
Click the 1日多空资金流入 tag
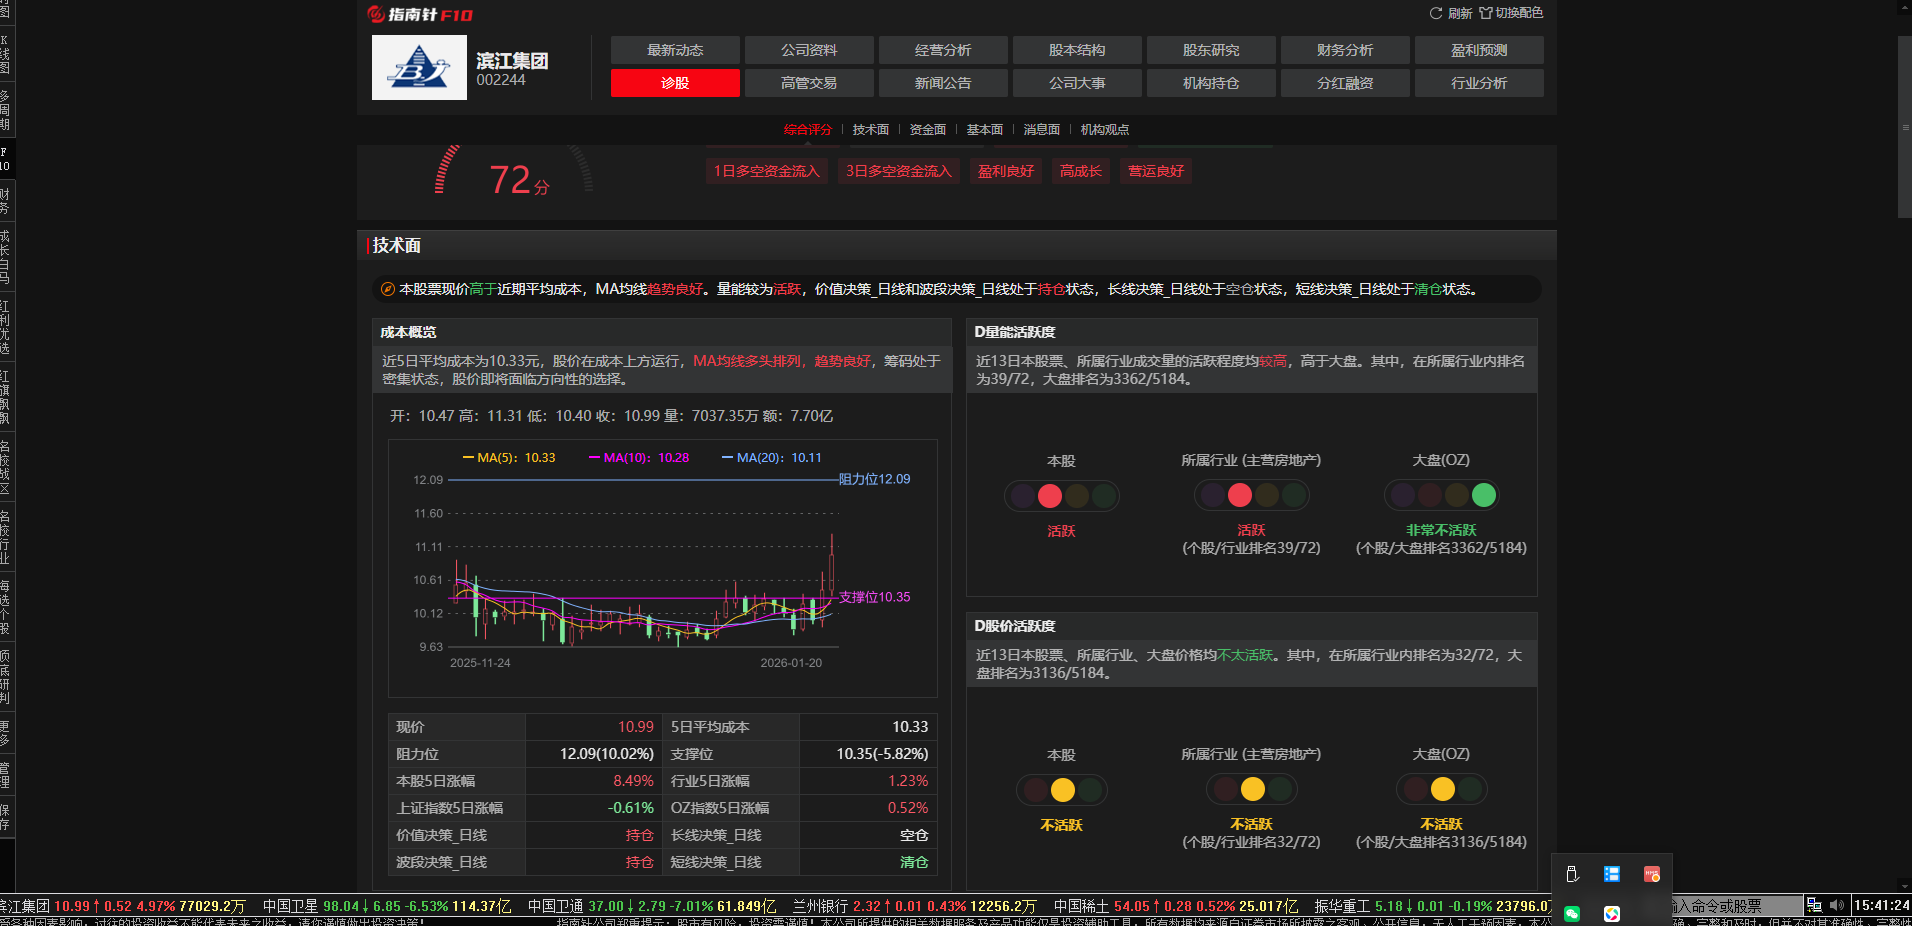767,171
